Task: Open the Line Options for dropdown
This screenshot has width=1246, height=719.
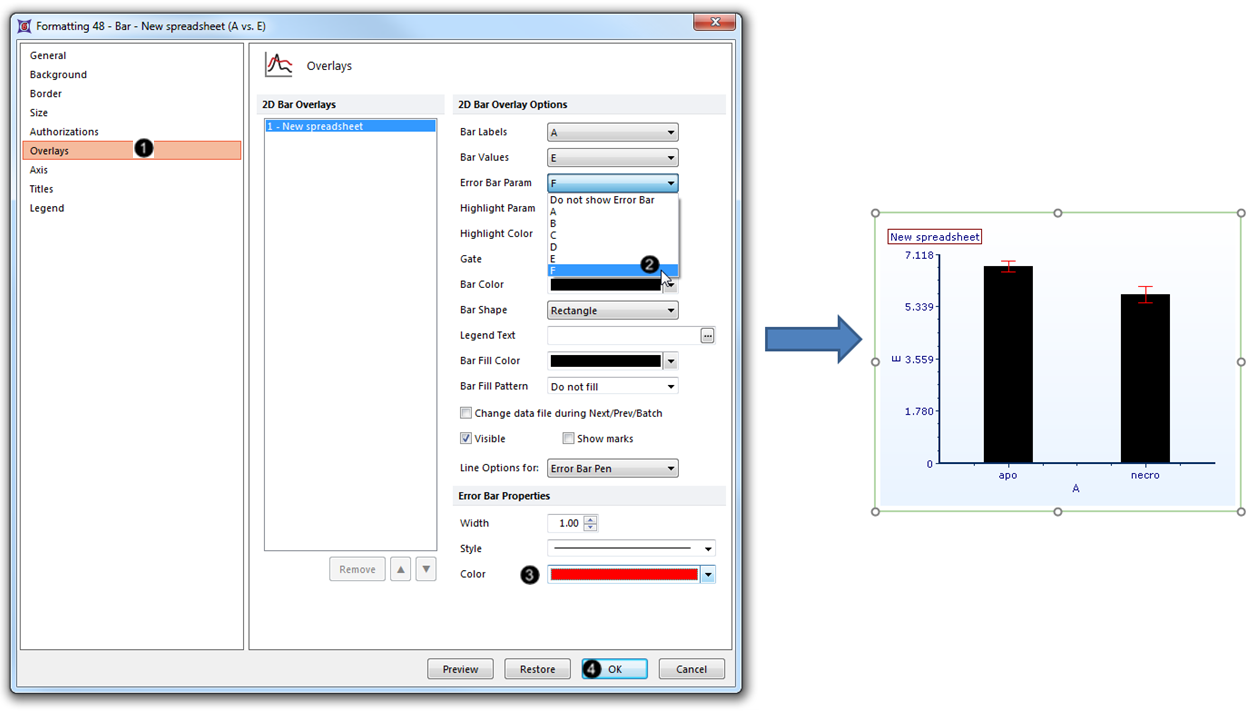Action: click(612, 468)
